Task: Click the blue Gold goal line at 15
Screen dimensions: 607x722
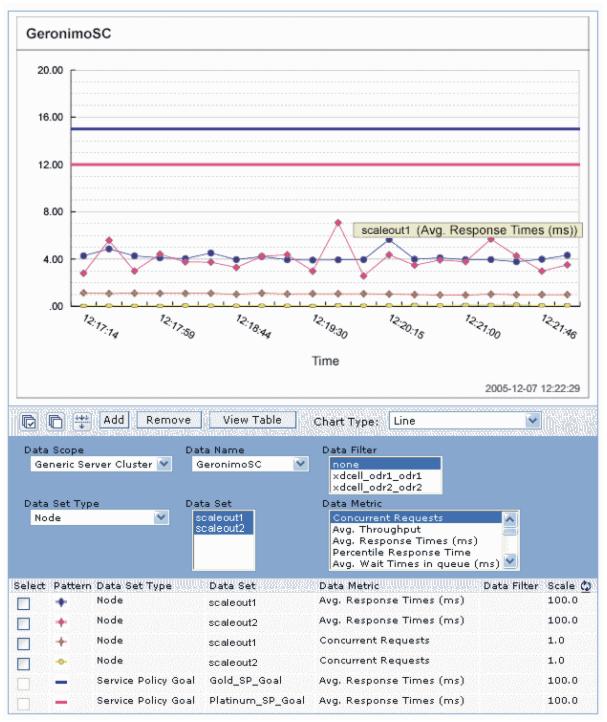Action: click(x=325, y=129)
